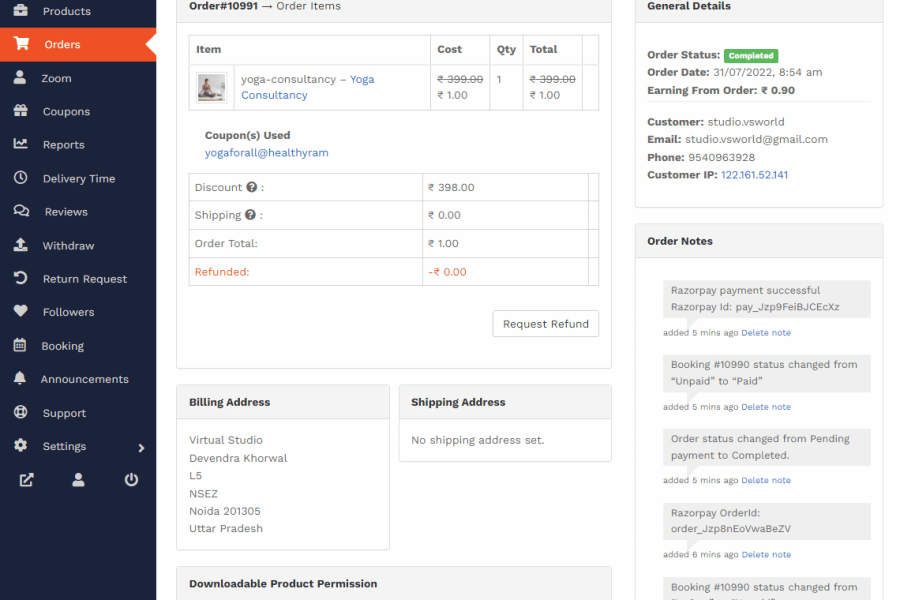The image size is (900, 600).
Task: Click the Support lifebuoy icon
Action: (x=21, y=412)
